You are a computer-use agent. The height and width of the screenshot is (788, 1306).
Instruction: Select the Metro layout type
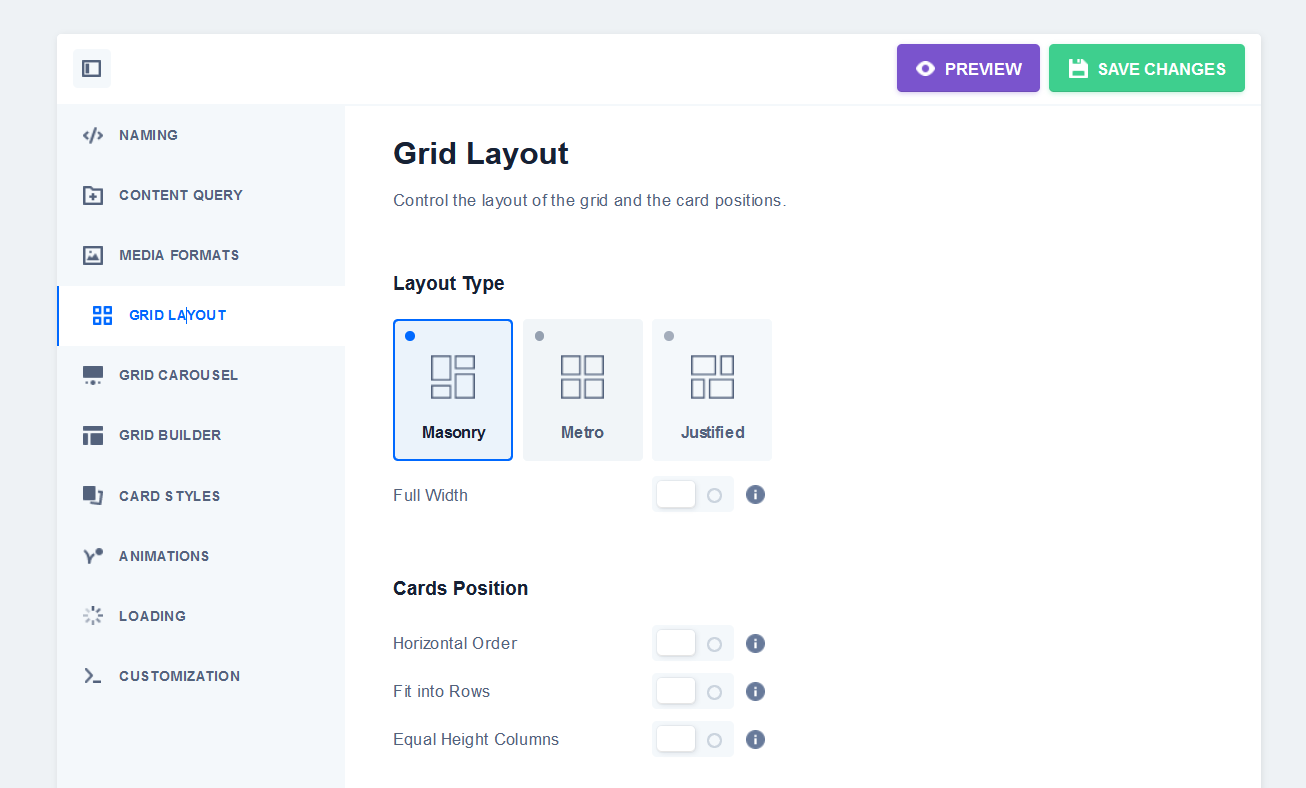(583, 390)
